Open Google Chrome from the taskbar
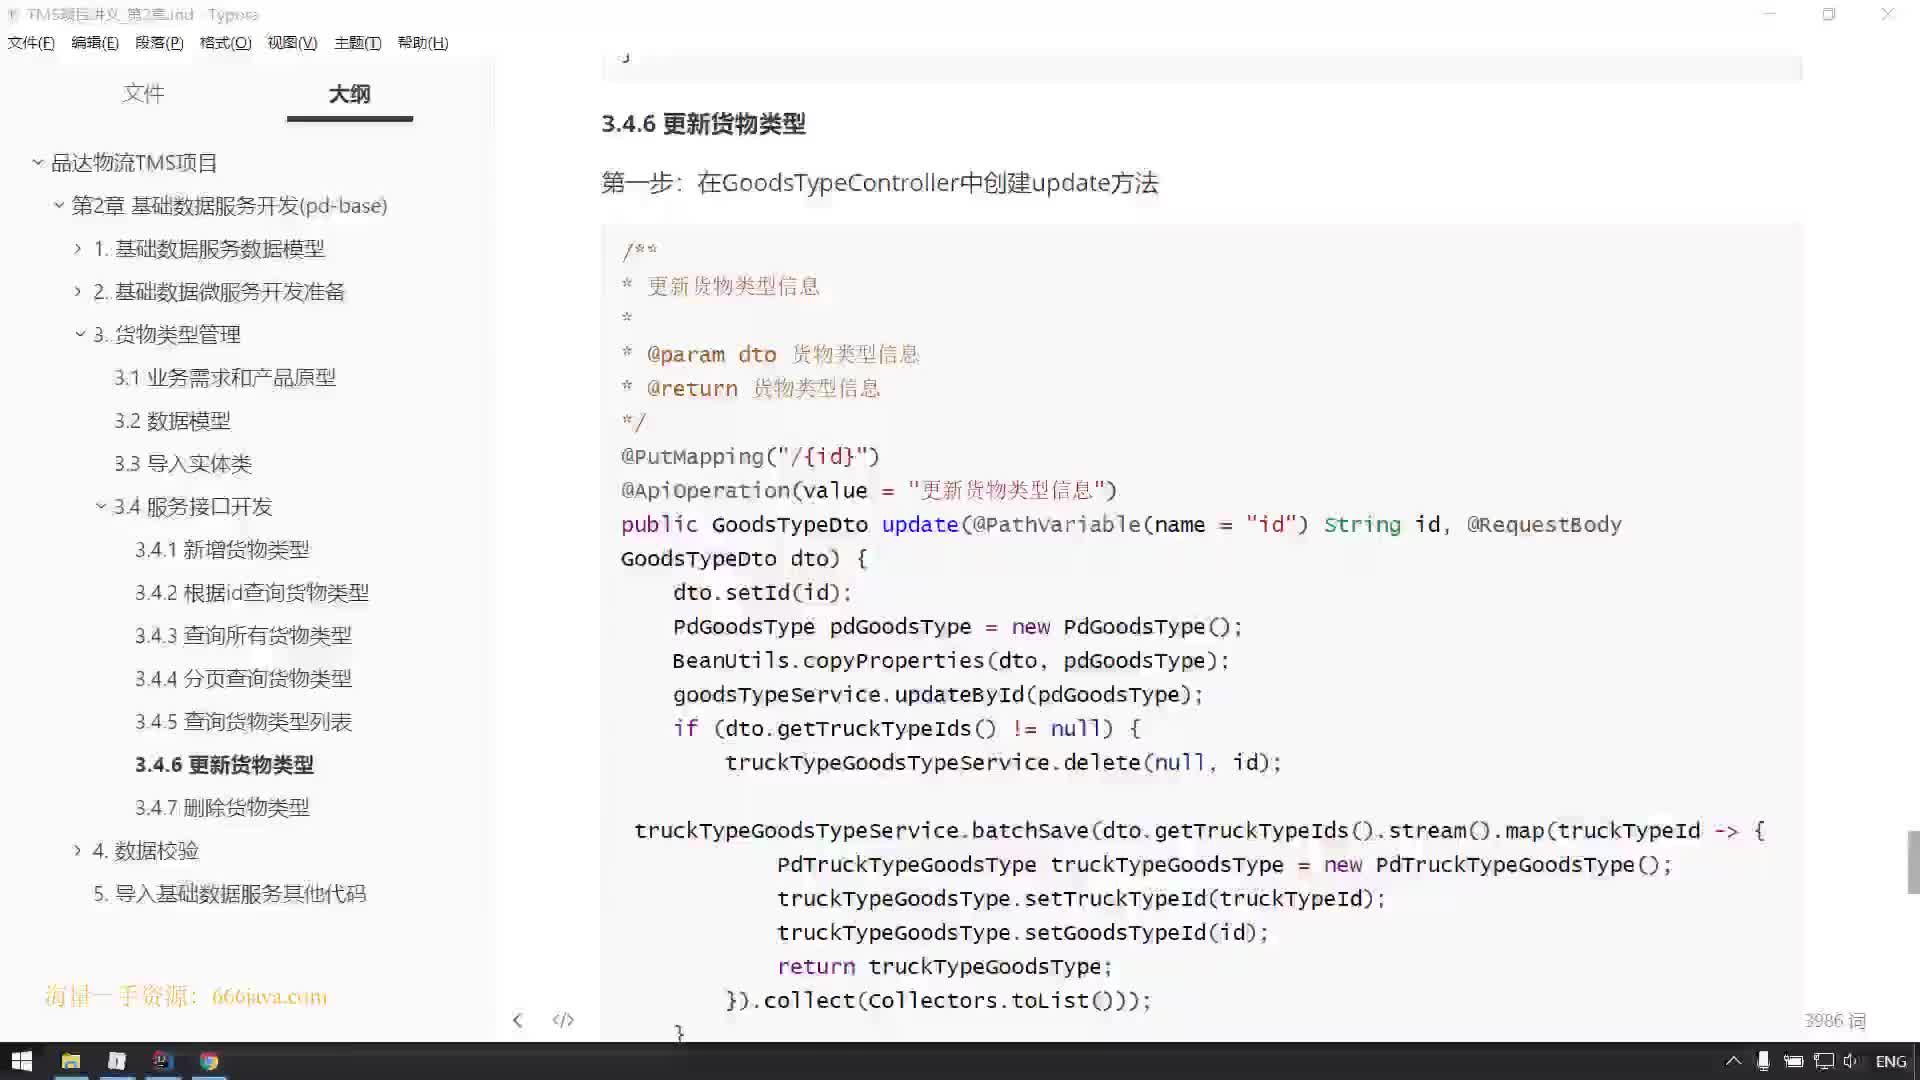The width and height of the screenshot is (1920, 1080). pyautogui.click(x=209, y=1061)
